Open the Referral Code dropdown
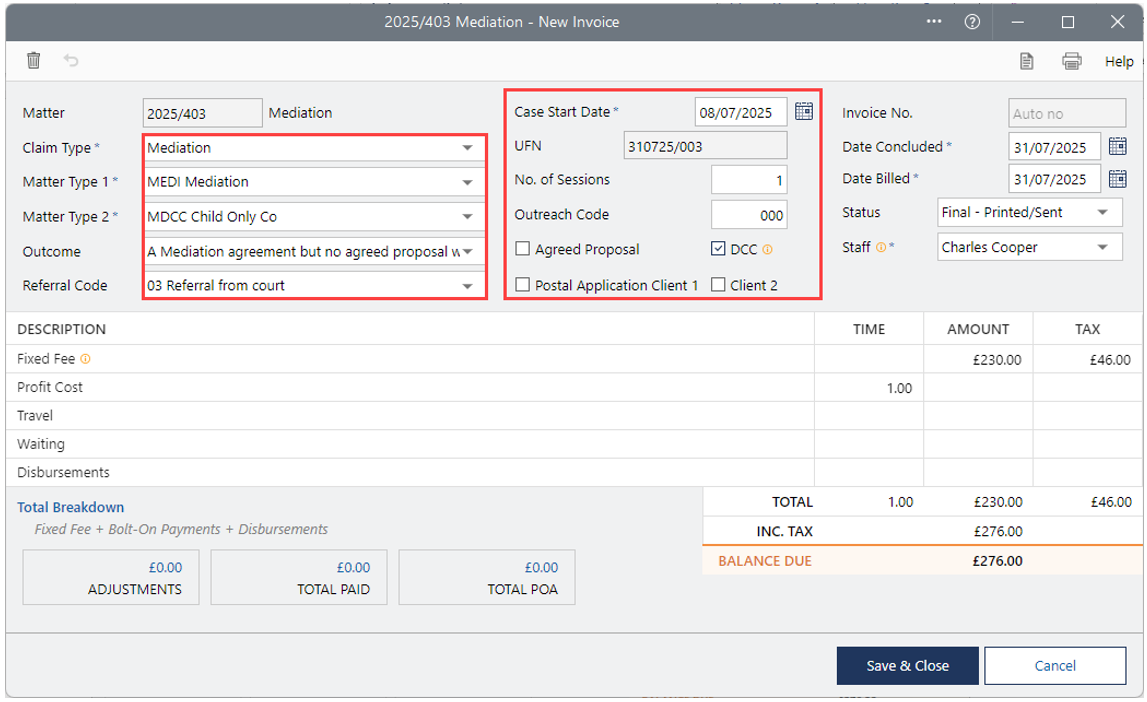 tap(467, 286)
